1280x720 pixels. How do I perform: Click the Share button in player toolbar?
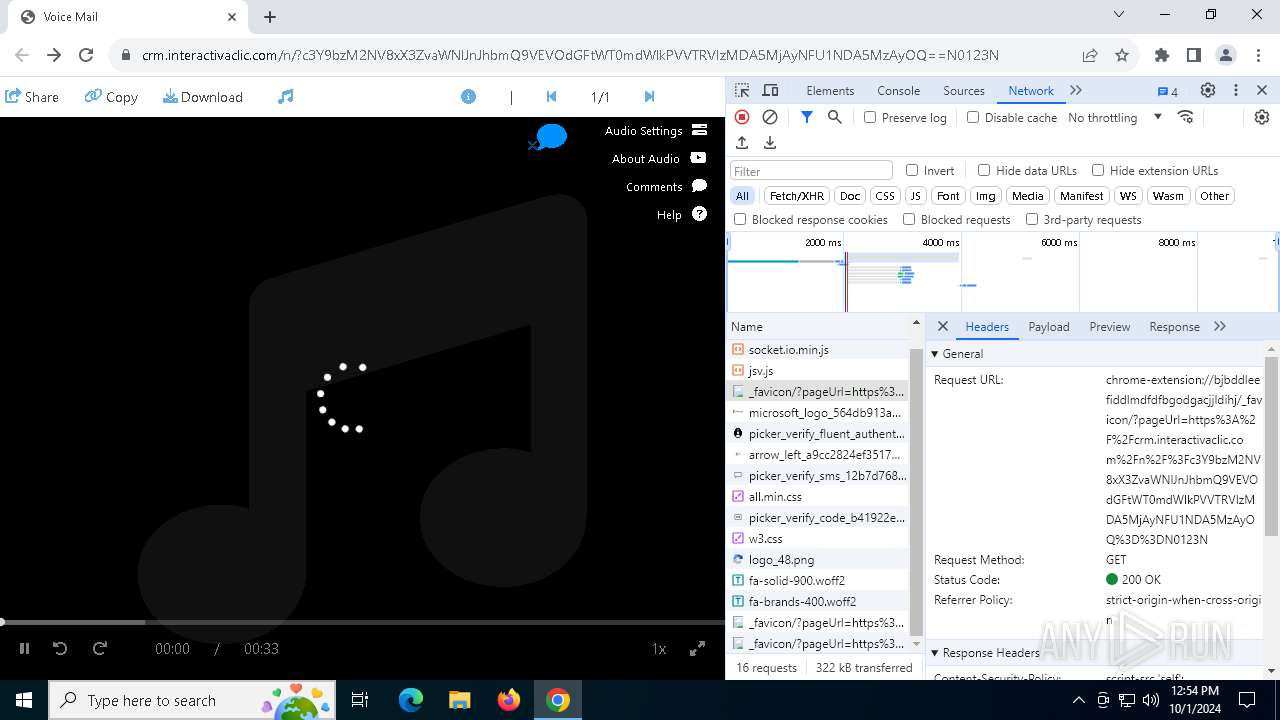pyautogui.click(x=32, y=97)
